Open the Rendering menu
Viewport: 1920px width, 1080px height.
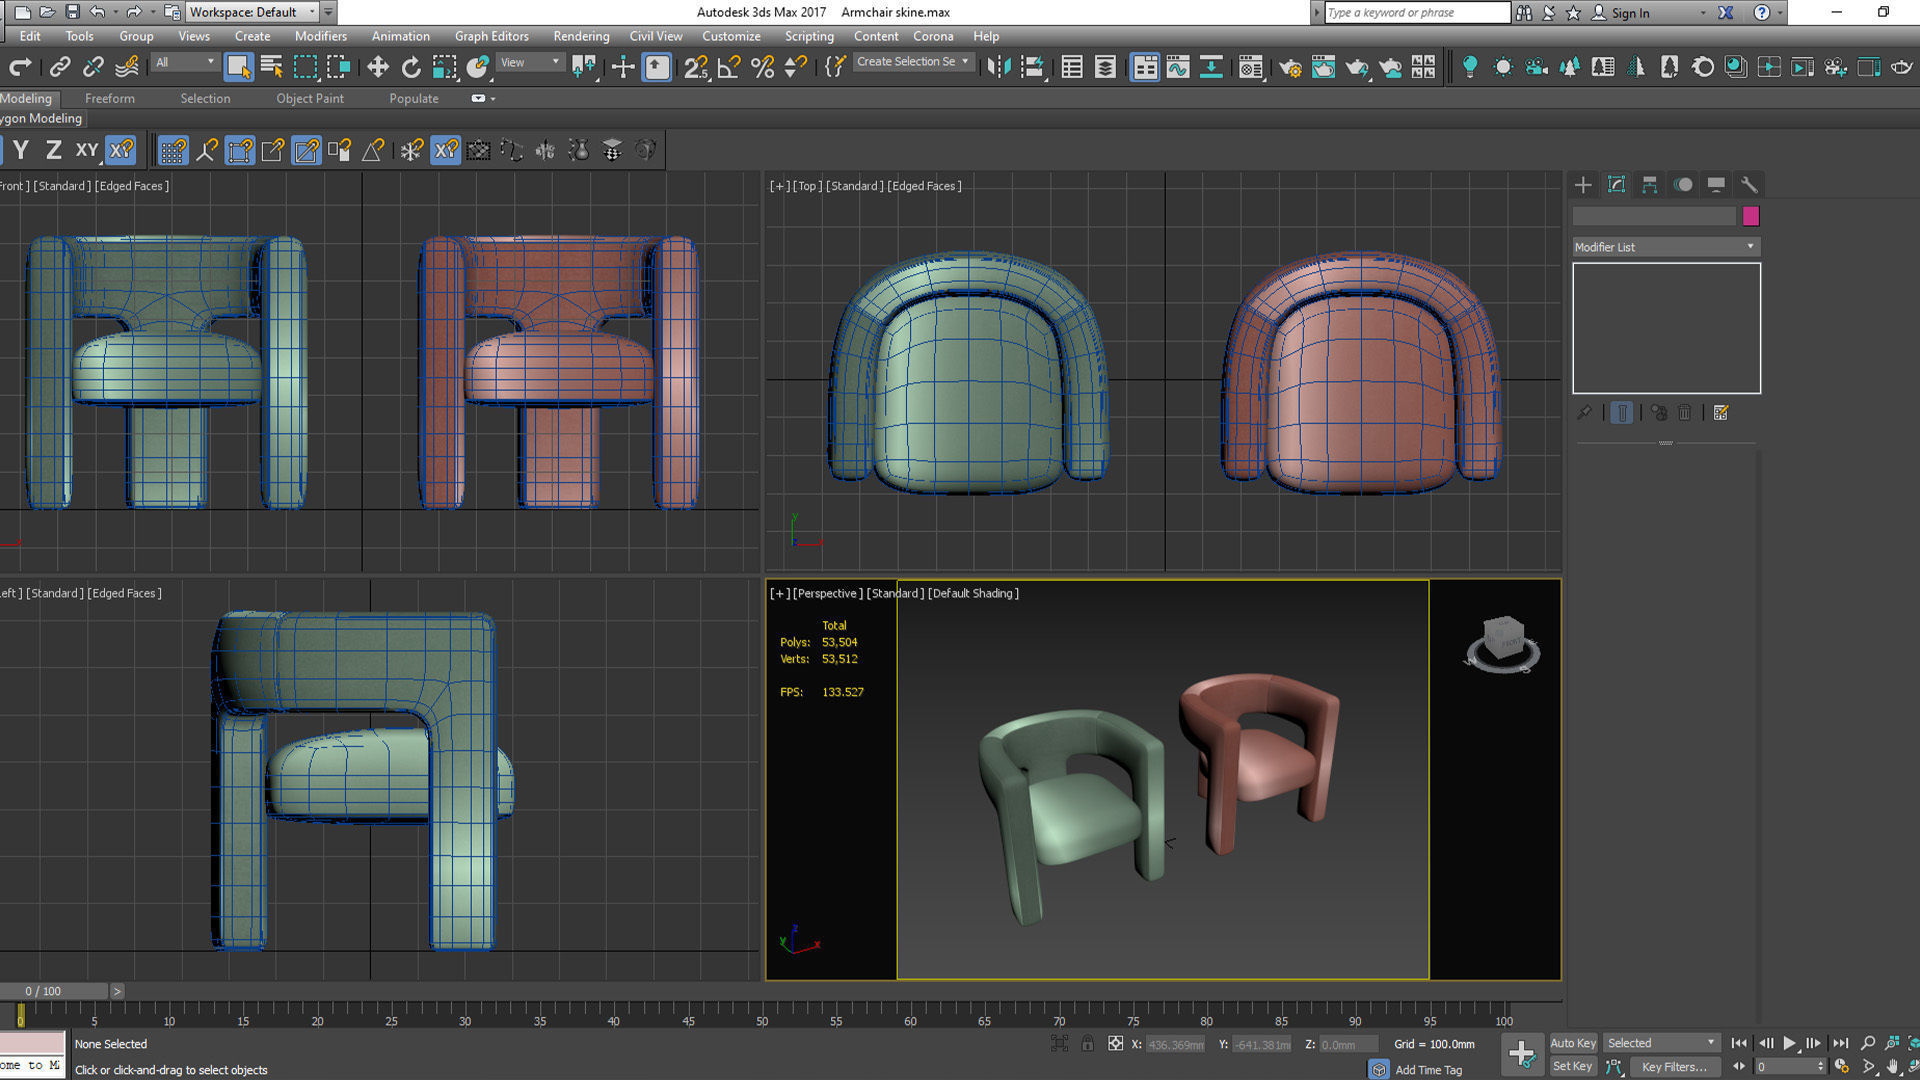tap(581, 36)
